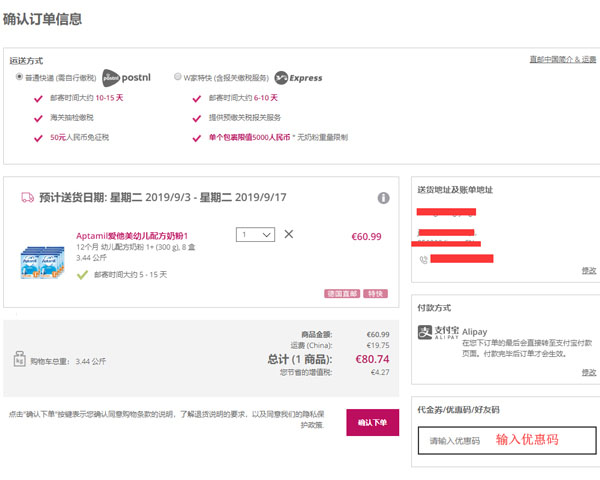The image size is (600, 480).
Task: Remove the Aptamil item with X icon
Action: [289, 234]
